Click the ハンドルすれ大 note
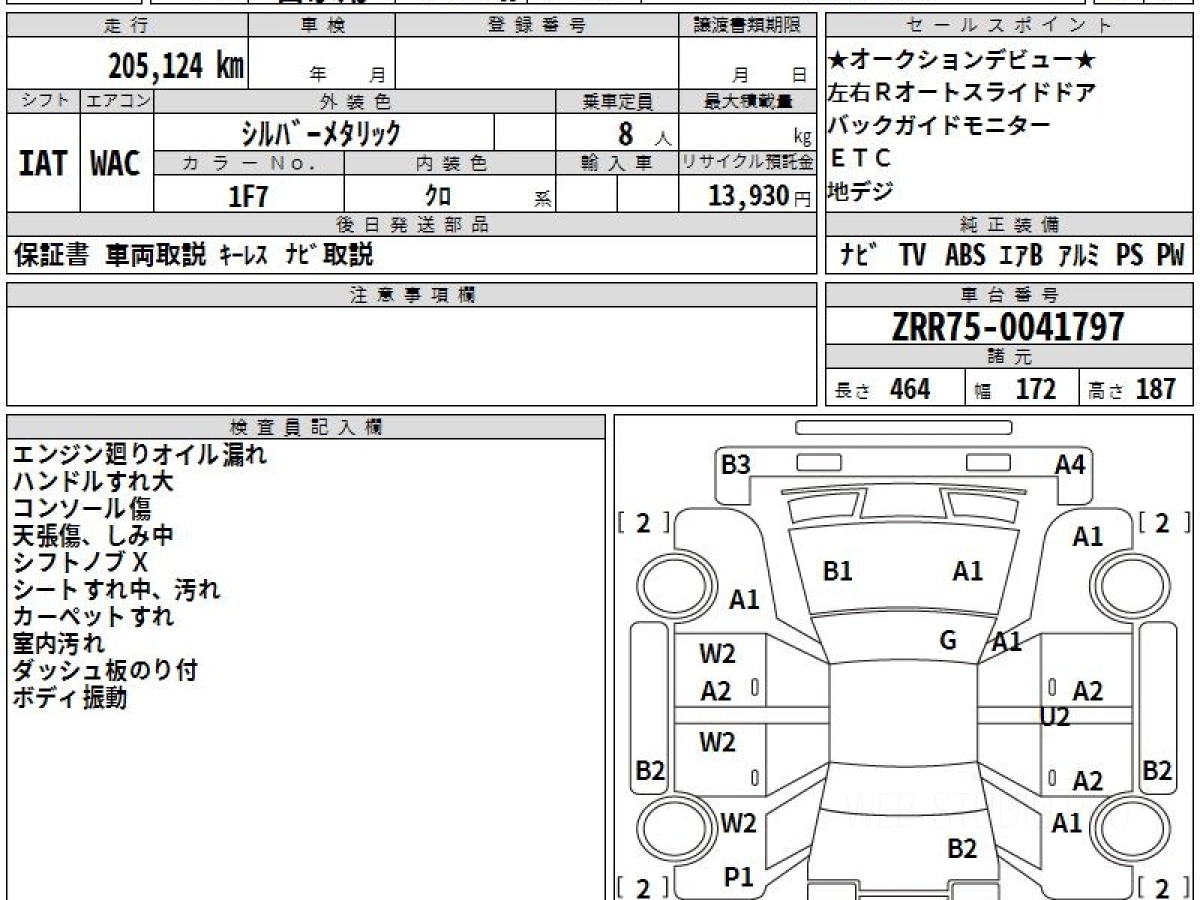 [94, 481]
